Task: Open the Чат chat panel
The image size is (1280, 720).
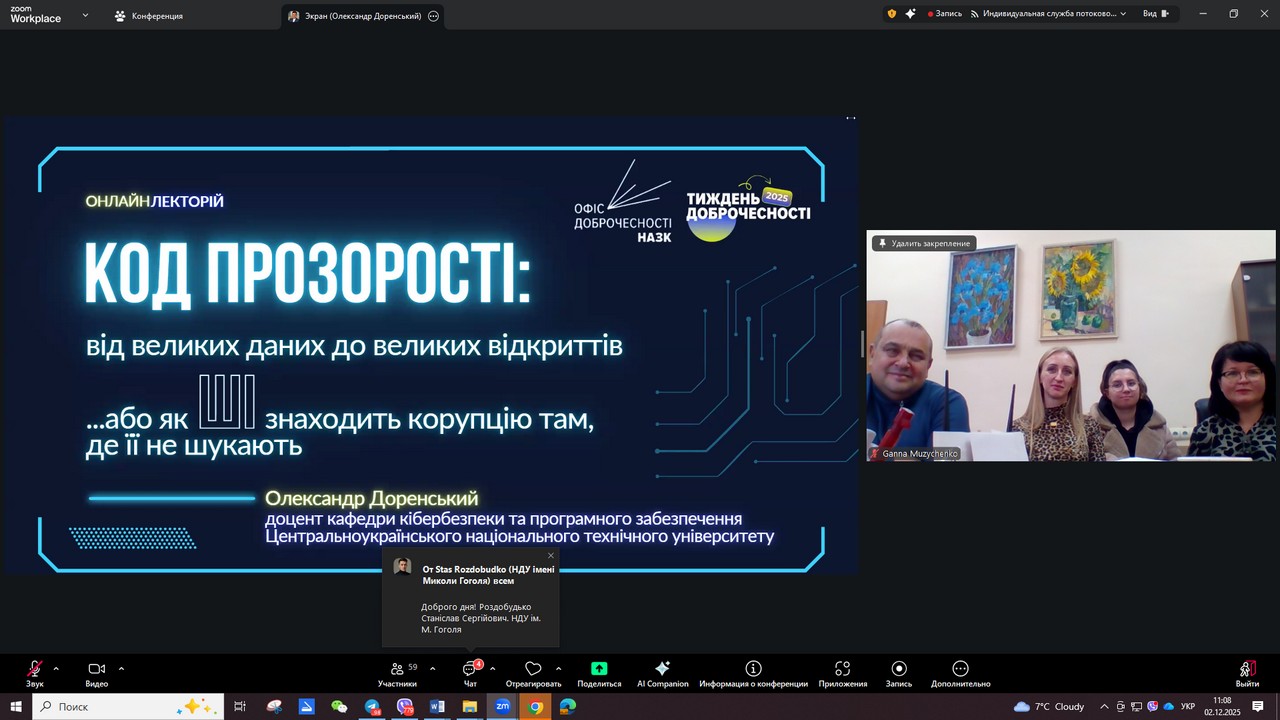Action: (470, 671)
